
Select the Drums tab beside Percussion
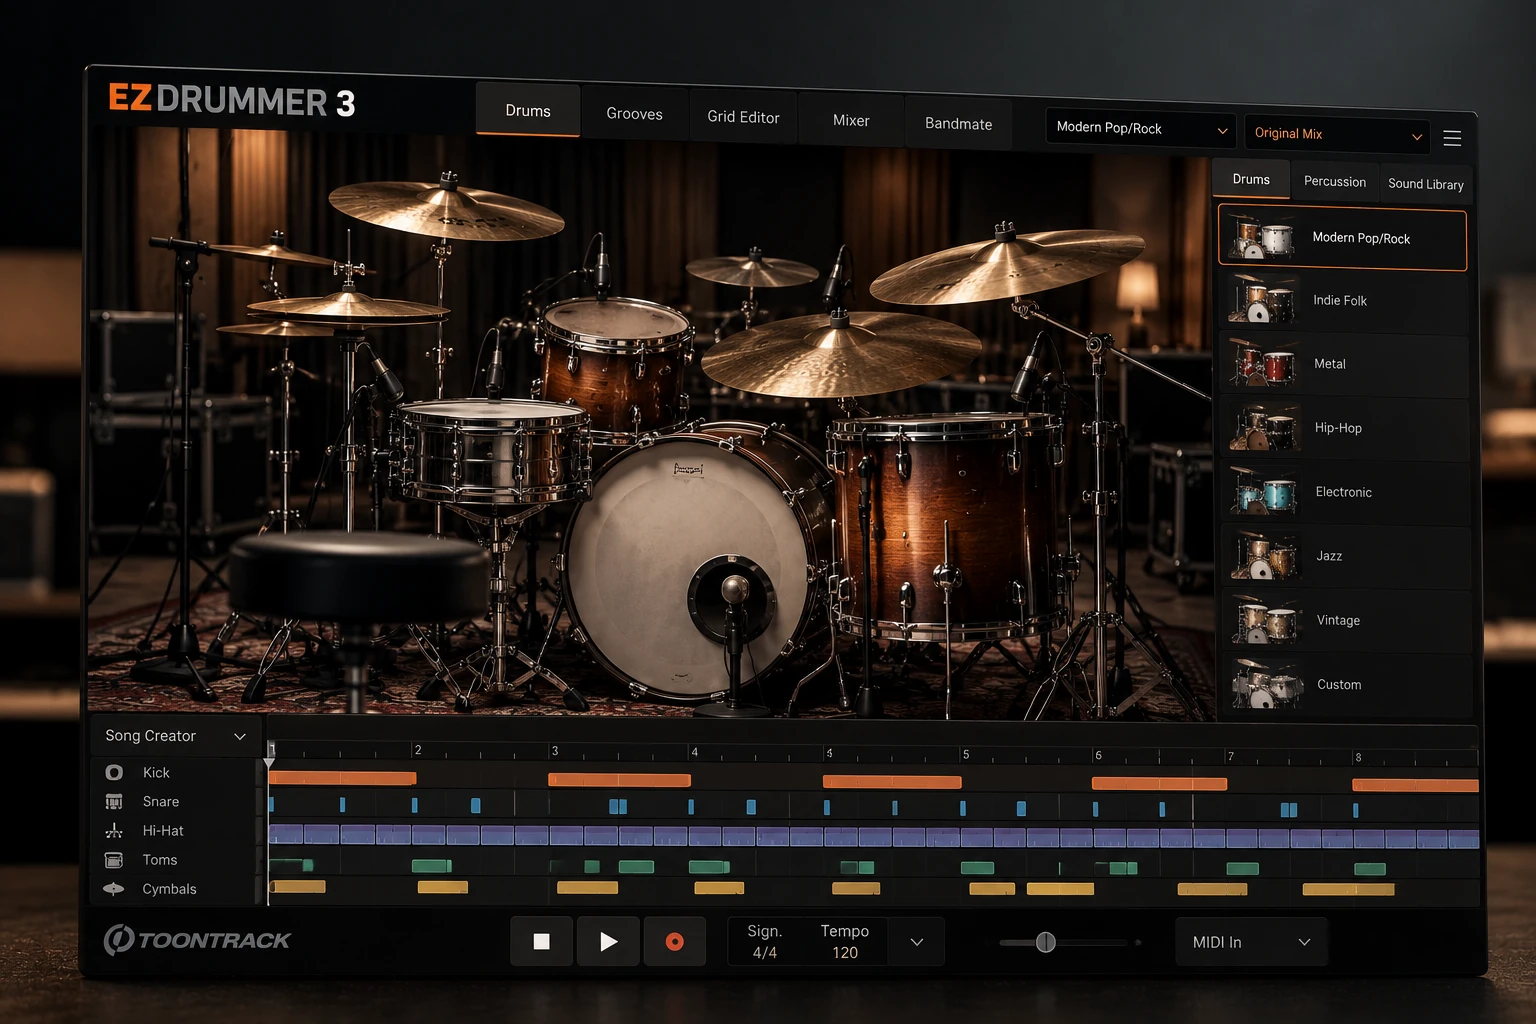[1251, 179]
